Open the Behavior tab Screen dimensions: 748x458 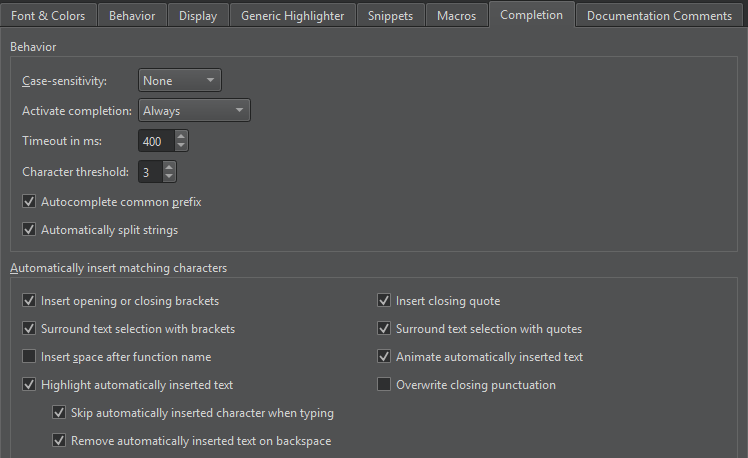pos(132,15)
